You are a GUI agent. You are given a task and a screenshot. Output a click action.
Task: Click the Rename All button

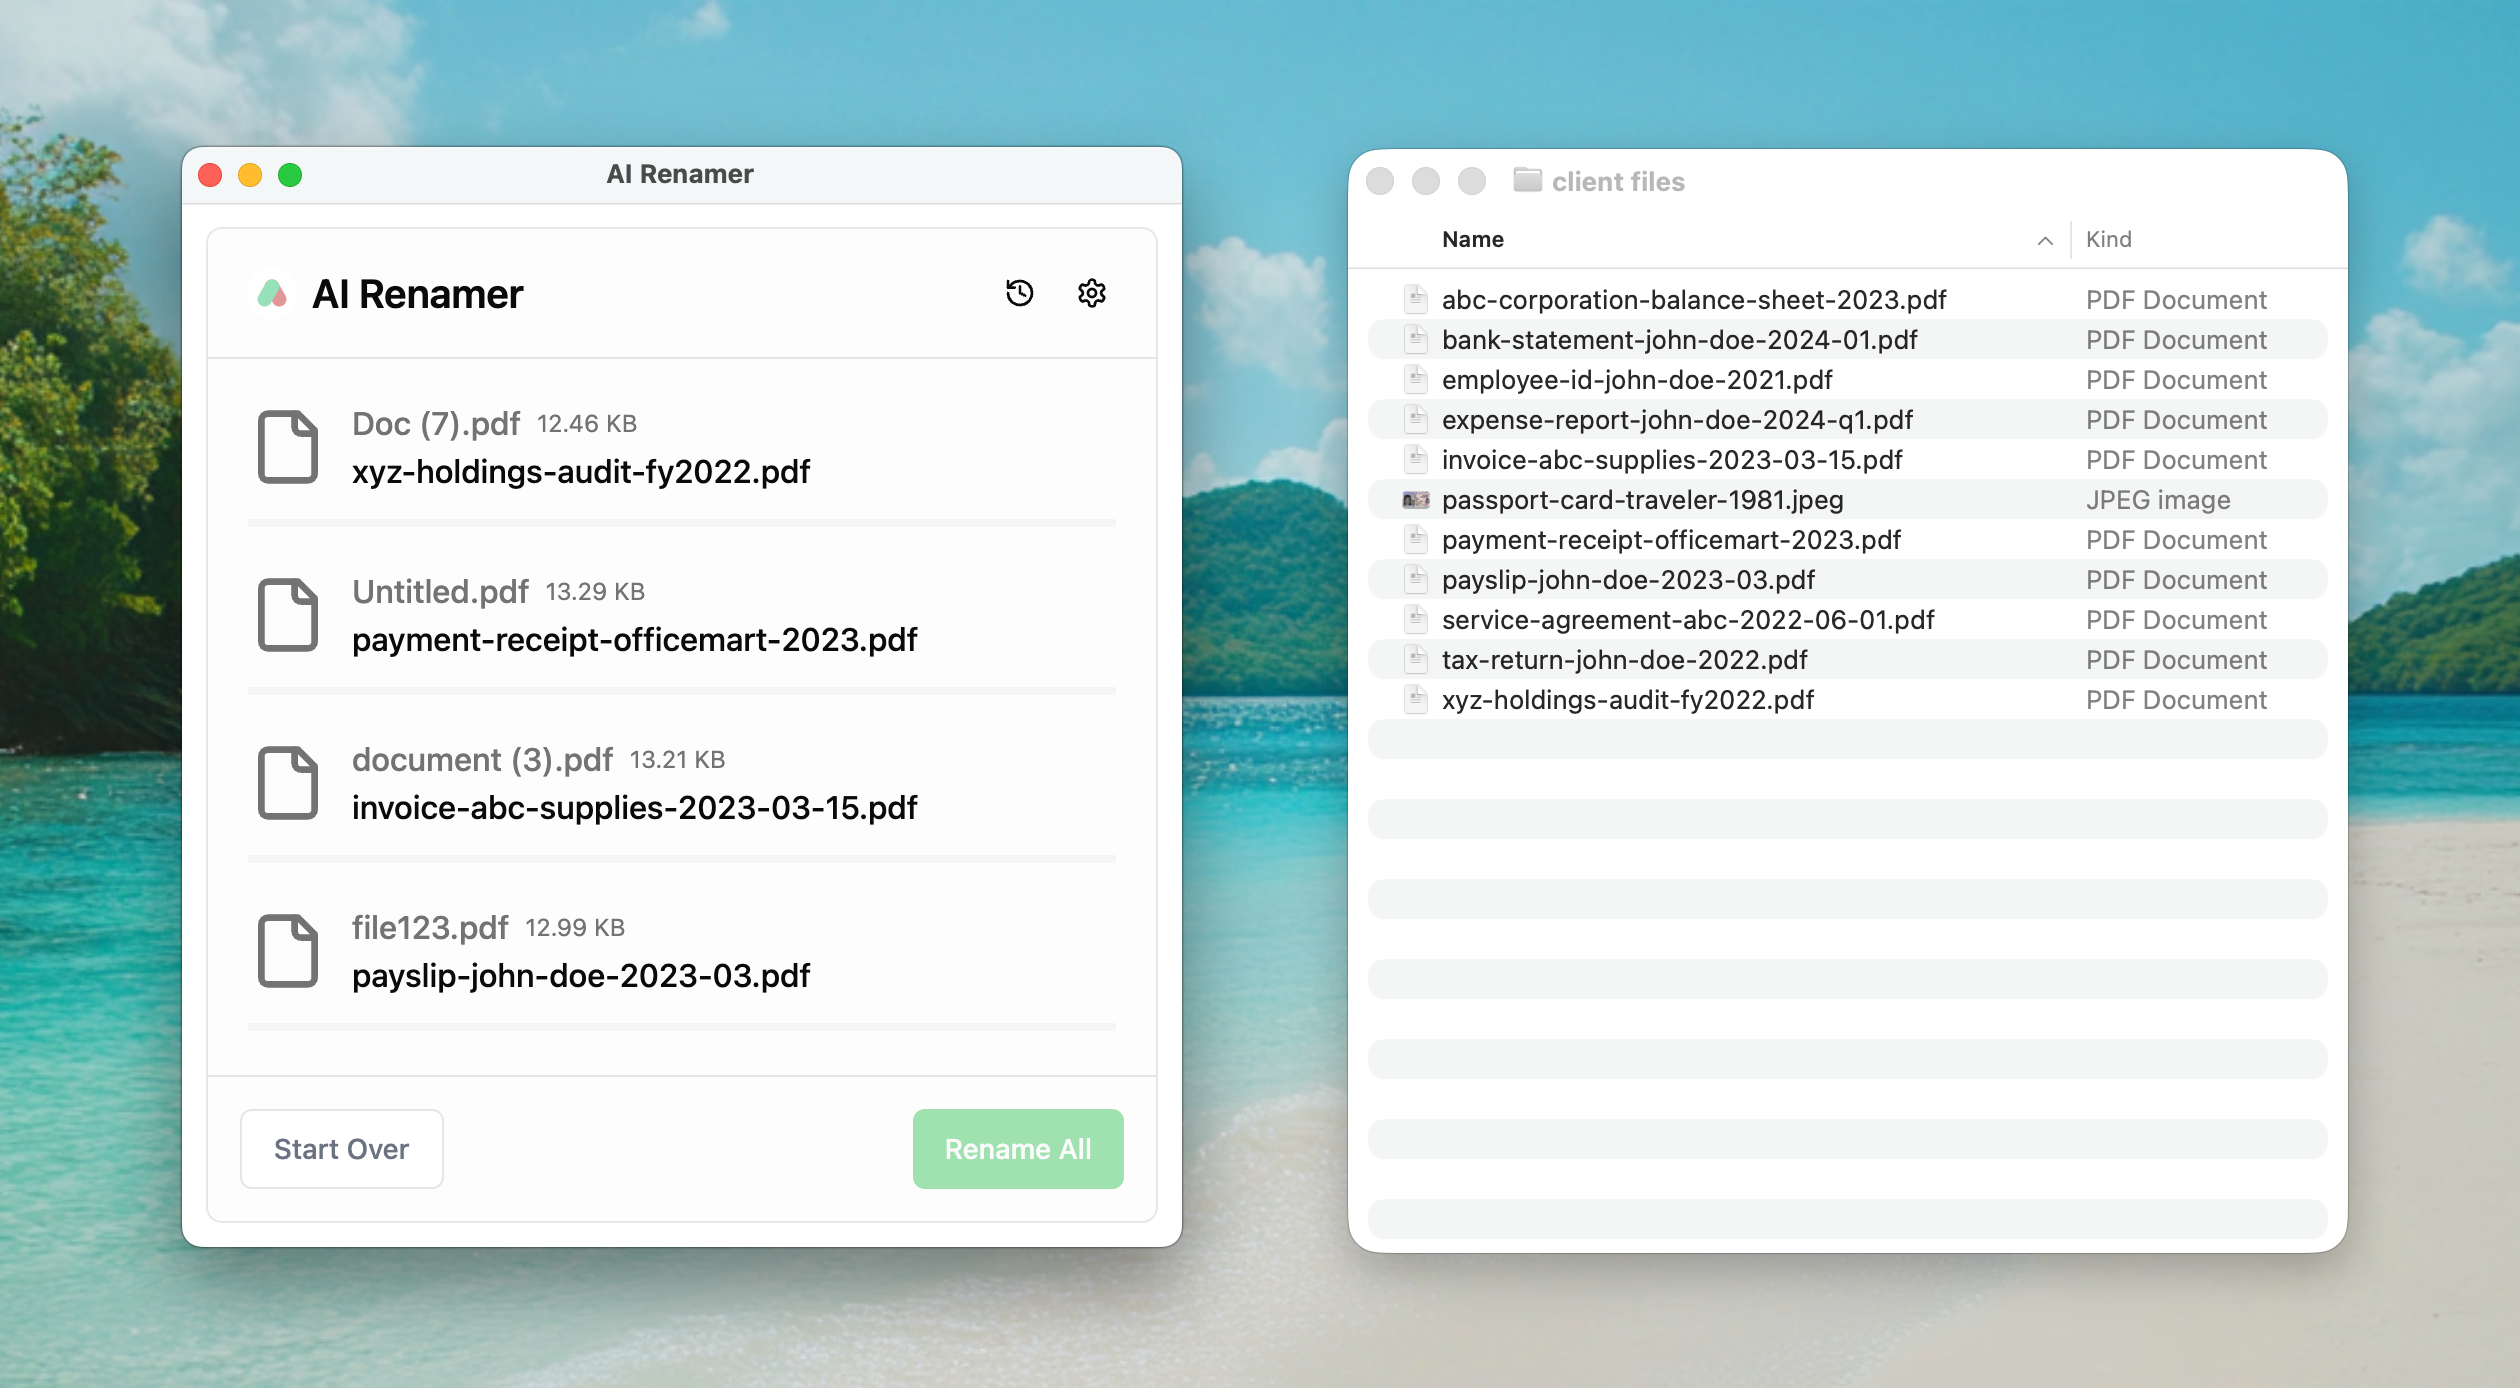click(x=1017, y=1148)
